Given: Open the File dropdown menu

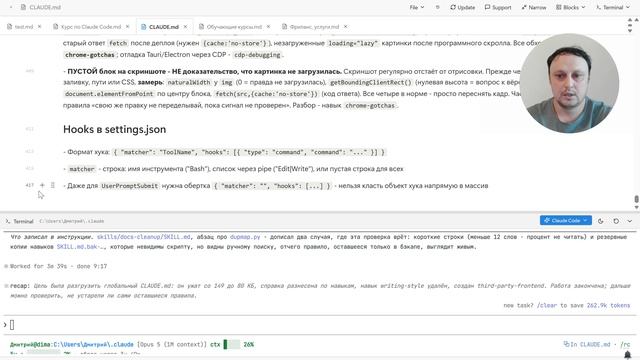Looking at the screenshot, I should [416, 7].
